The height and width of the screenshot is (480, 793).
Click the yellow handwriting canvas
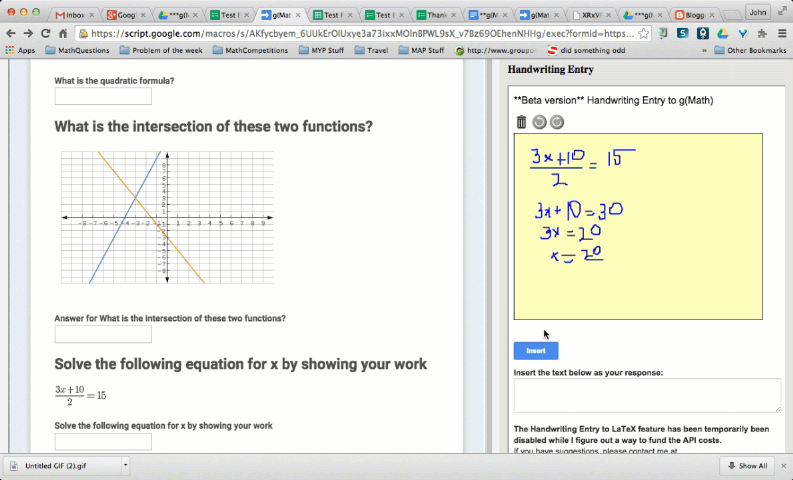[638, 227]
